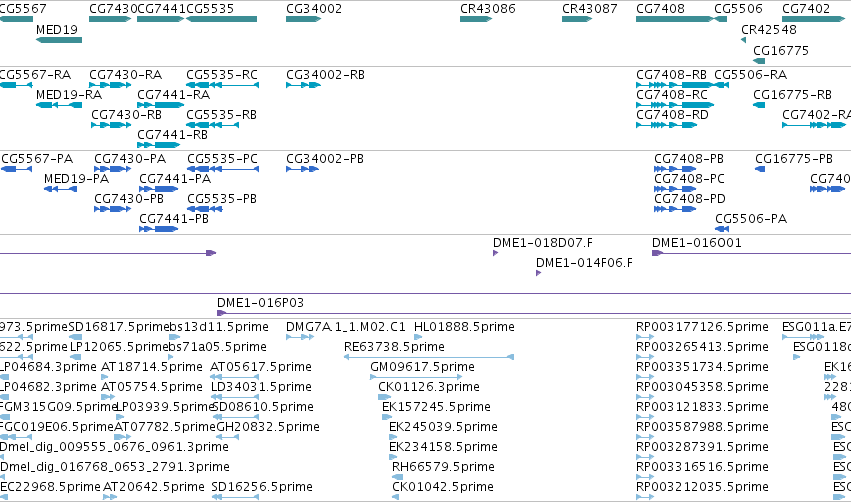Select protein MED19-PA glyph
The image size is (851, 502).
tap(60, 189)
